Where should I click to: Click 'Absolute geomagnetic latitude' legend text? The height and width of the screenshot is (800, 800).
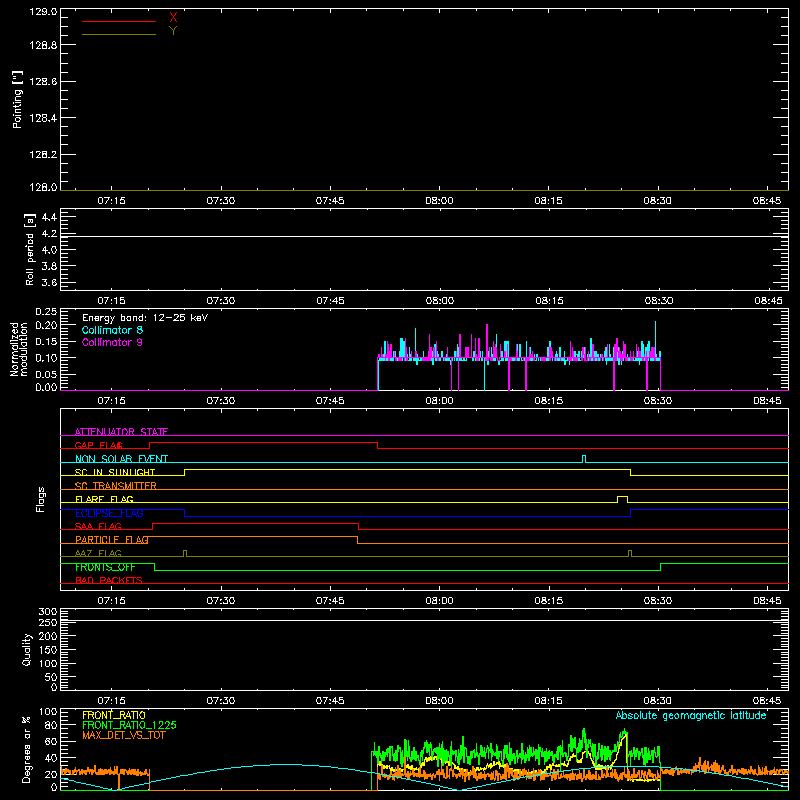pyautogui.click(x=691, y=716)
